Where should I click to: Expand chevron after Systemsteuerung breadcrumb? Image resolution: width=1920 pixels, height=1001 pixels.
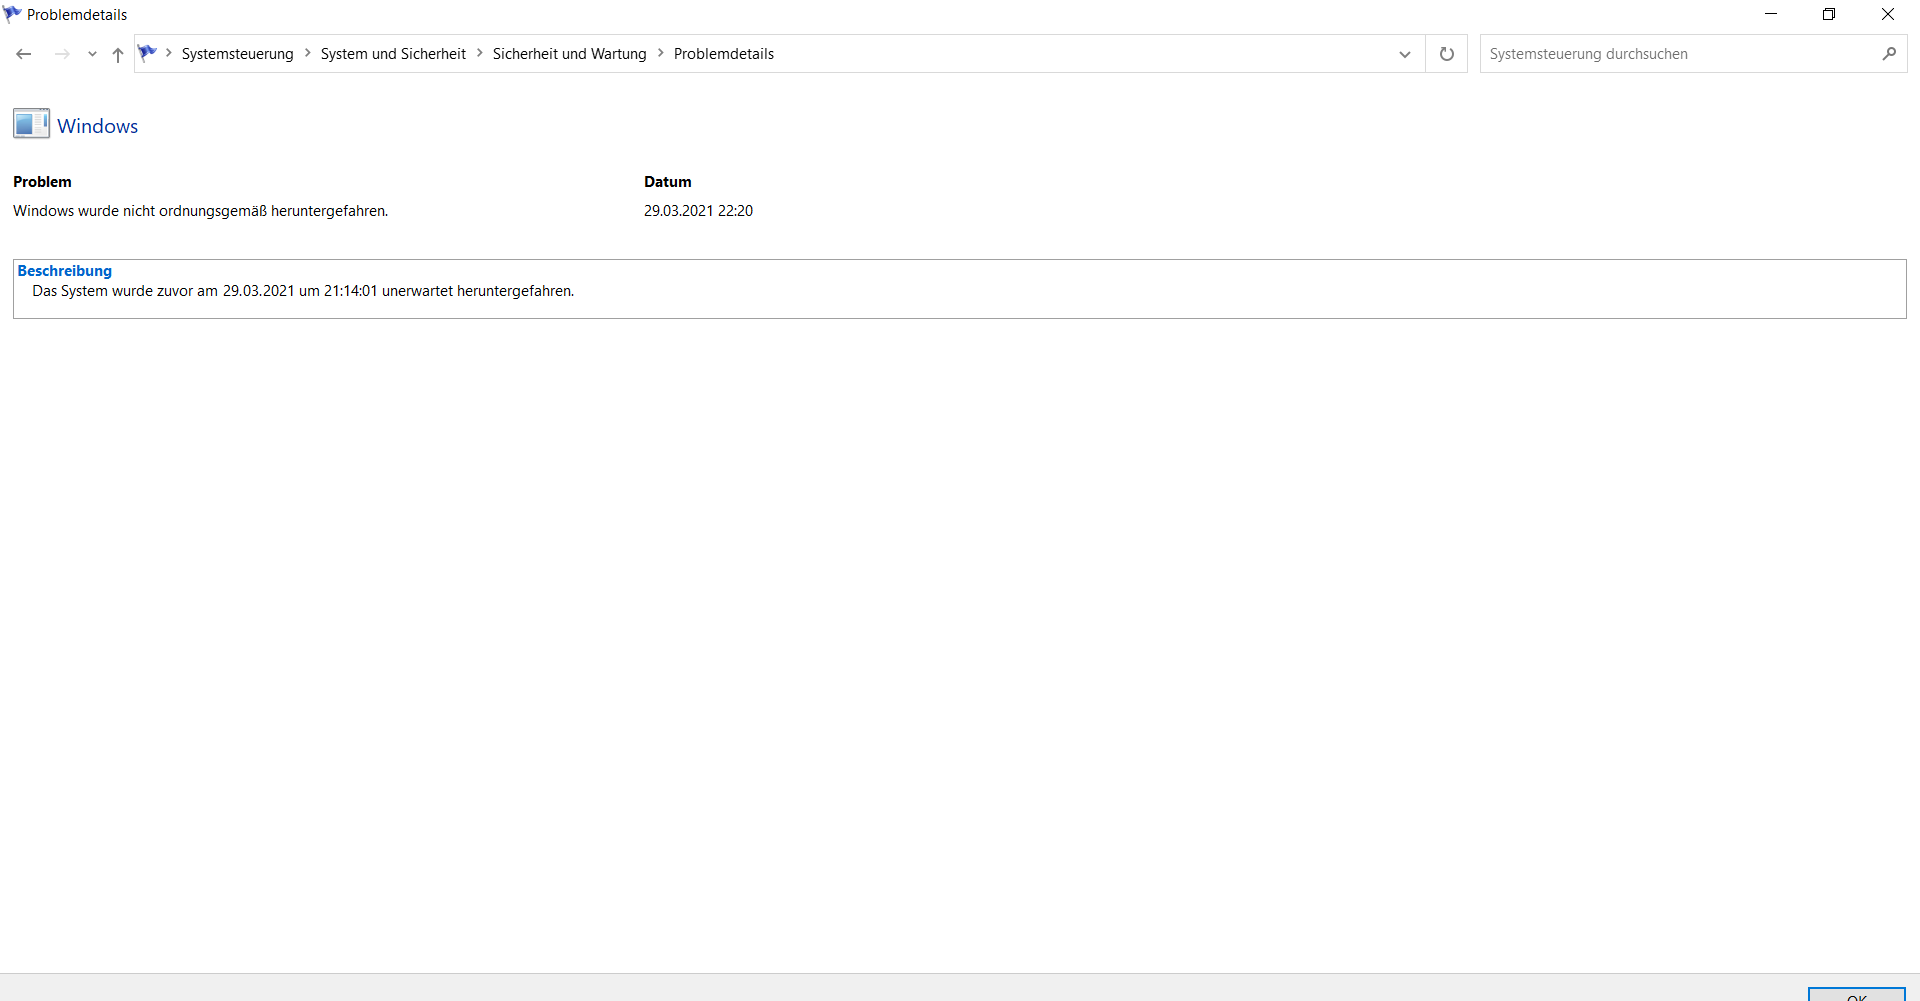307,53
